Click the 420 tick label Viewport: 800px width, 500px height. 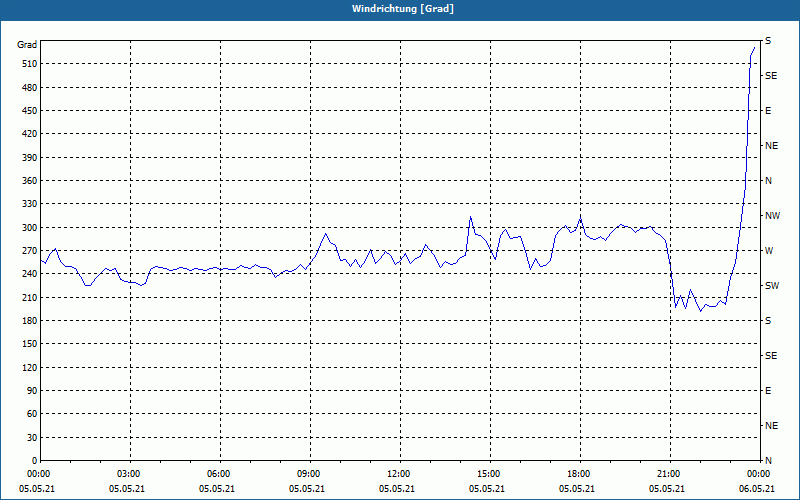[29, 134]
